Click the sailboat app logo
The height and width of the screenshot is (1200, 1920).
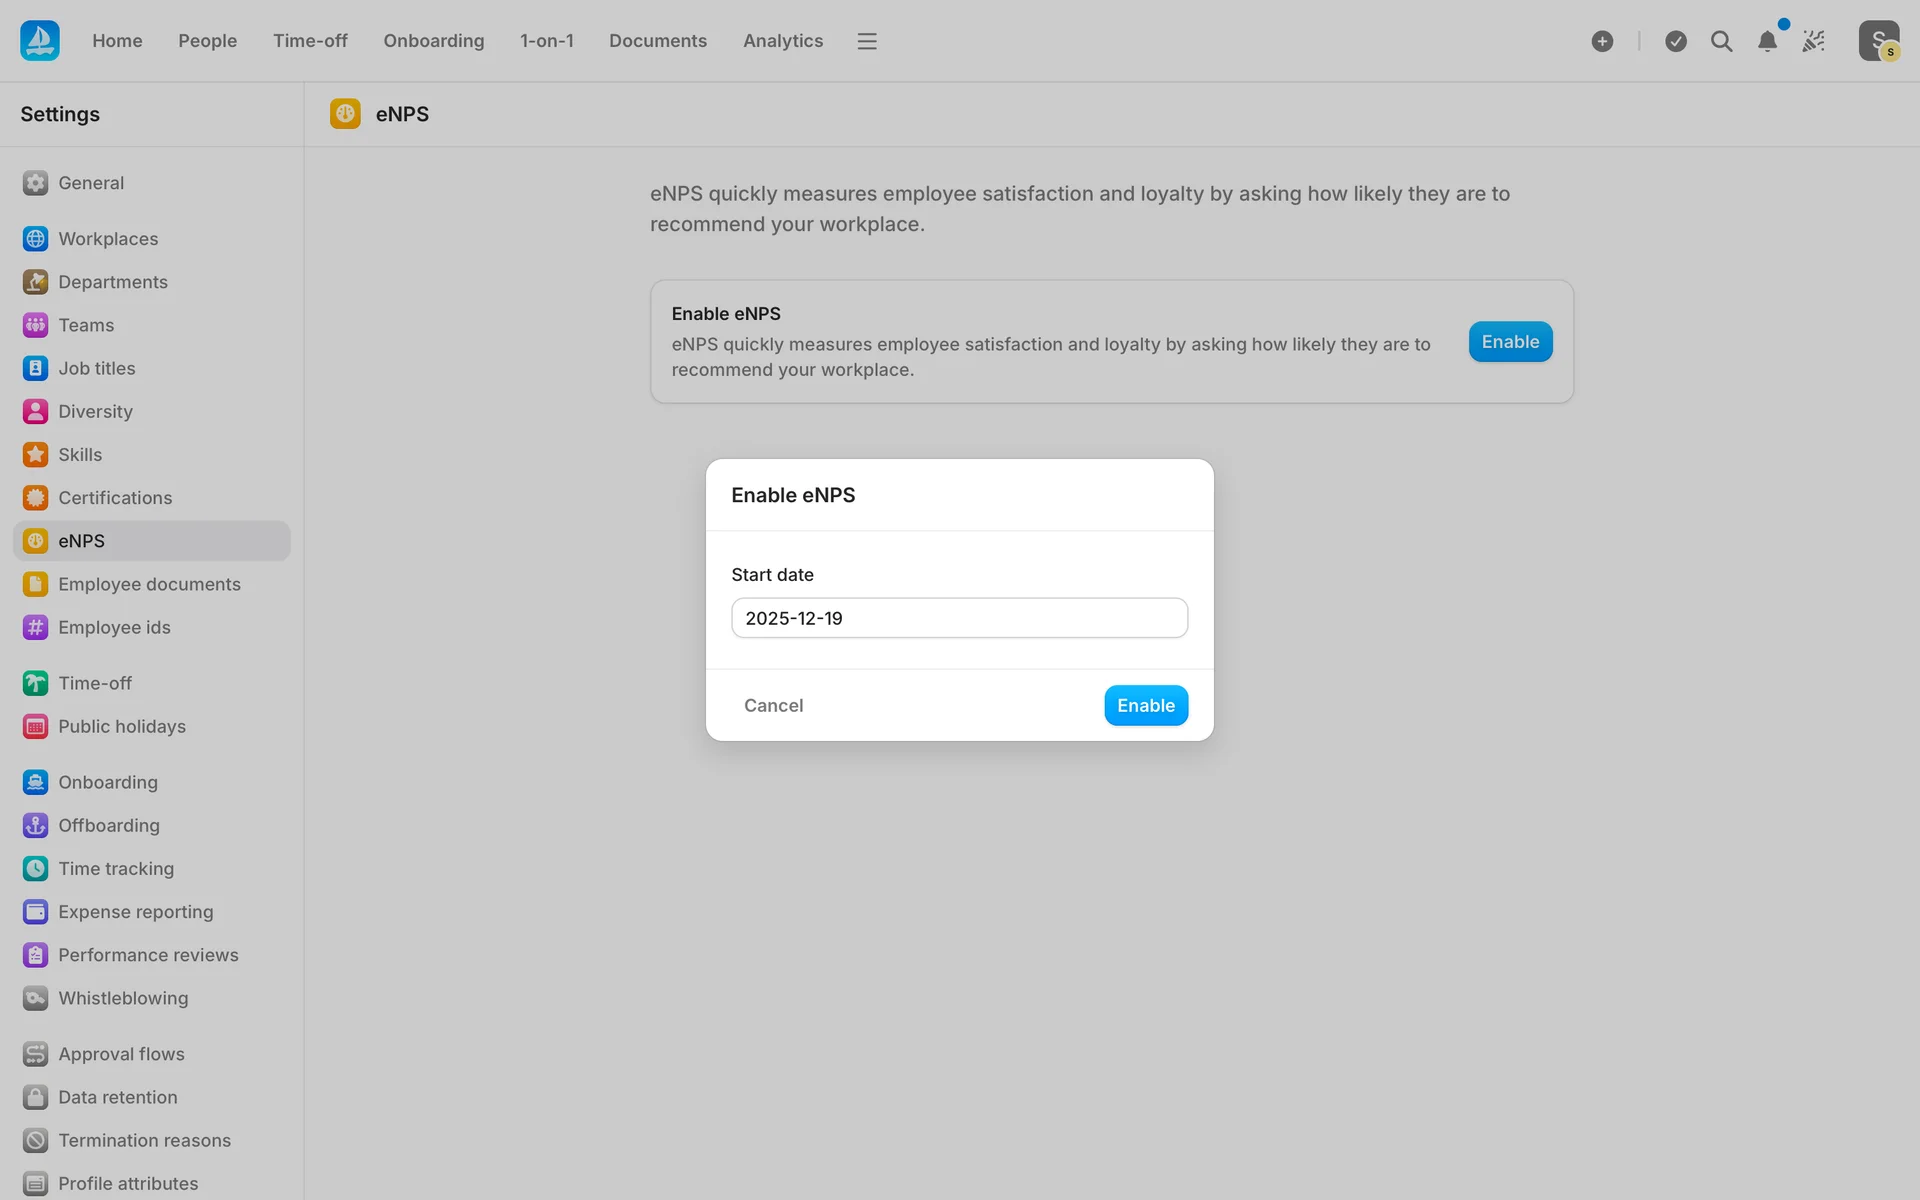tap(40, 41)
